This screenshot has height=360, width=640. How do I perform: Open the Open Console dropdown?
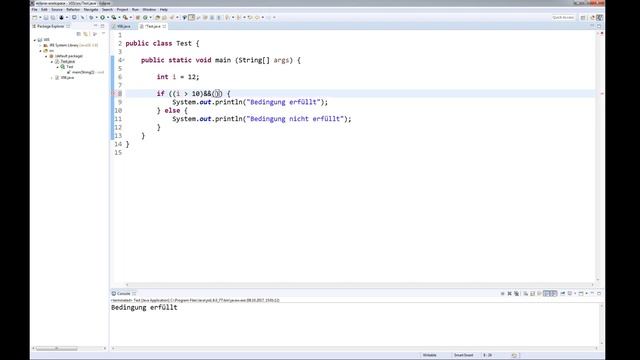pyautogui.click(x=587, y=293)
